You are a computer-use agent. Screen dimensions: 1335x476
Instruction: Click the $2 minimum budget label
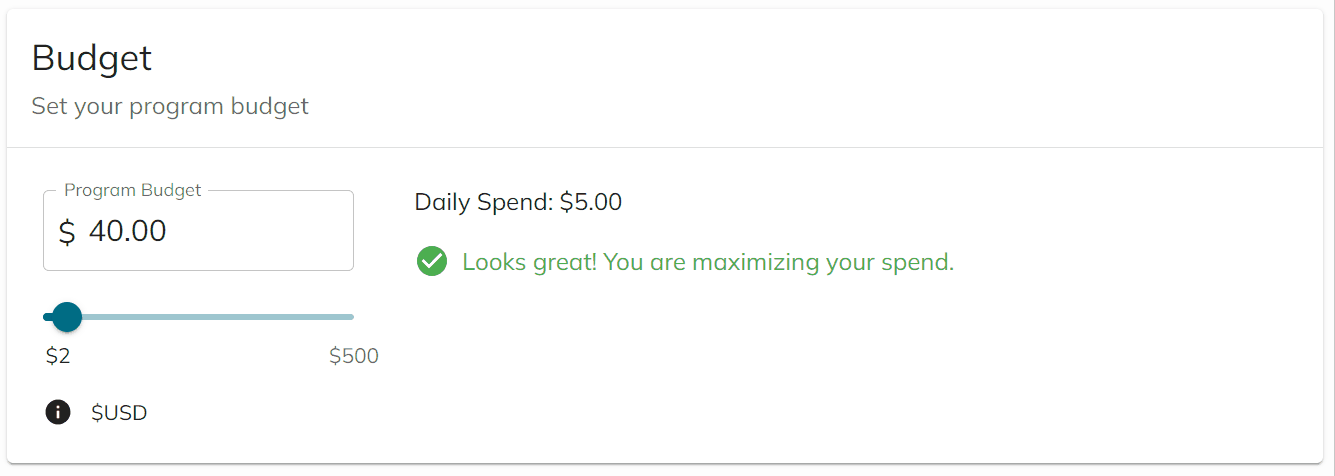point(58,356)
